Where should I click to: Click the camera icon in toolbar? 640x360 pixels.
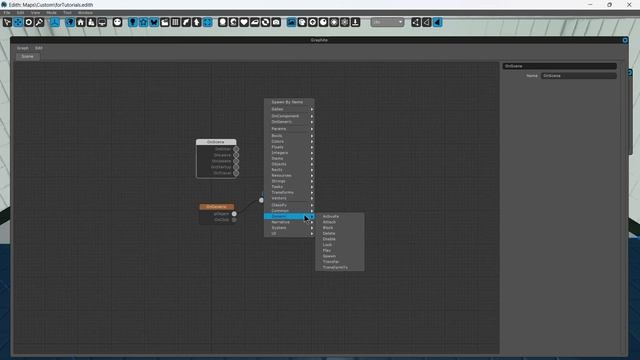pyautogui.click(x=276, y=22)
